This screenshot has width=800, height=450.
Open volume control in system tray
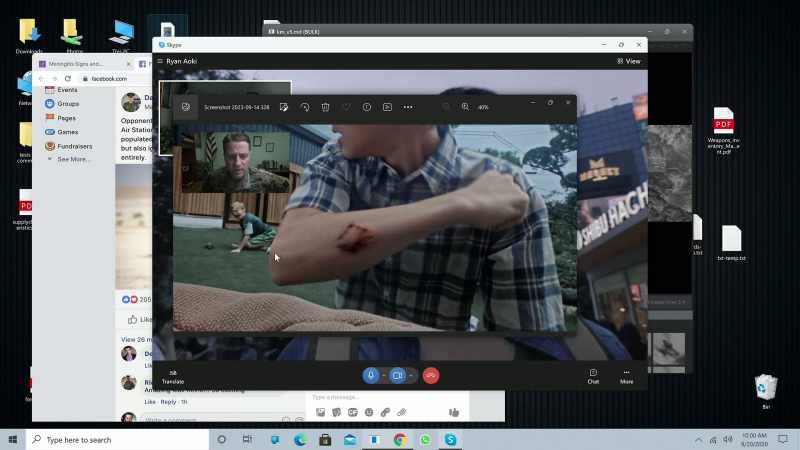pos(728,439)
